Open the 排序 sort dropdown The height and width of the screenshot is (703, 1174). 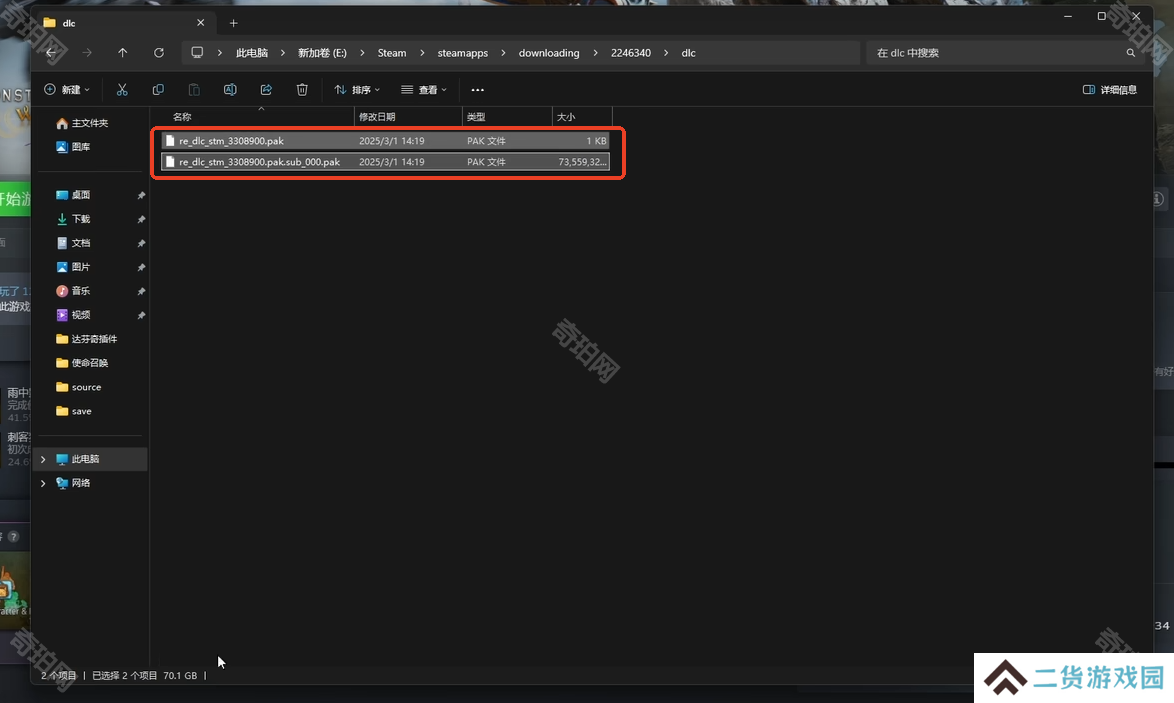click(x=357, y=90)
